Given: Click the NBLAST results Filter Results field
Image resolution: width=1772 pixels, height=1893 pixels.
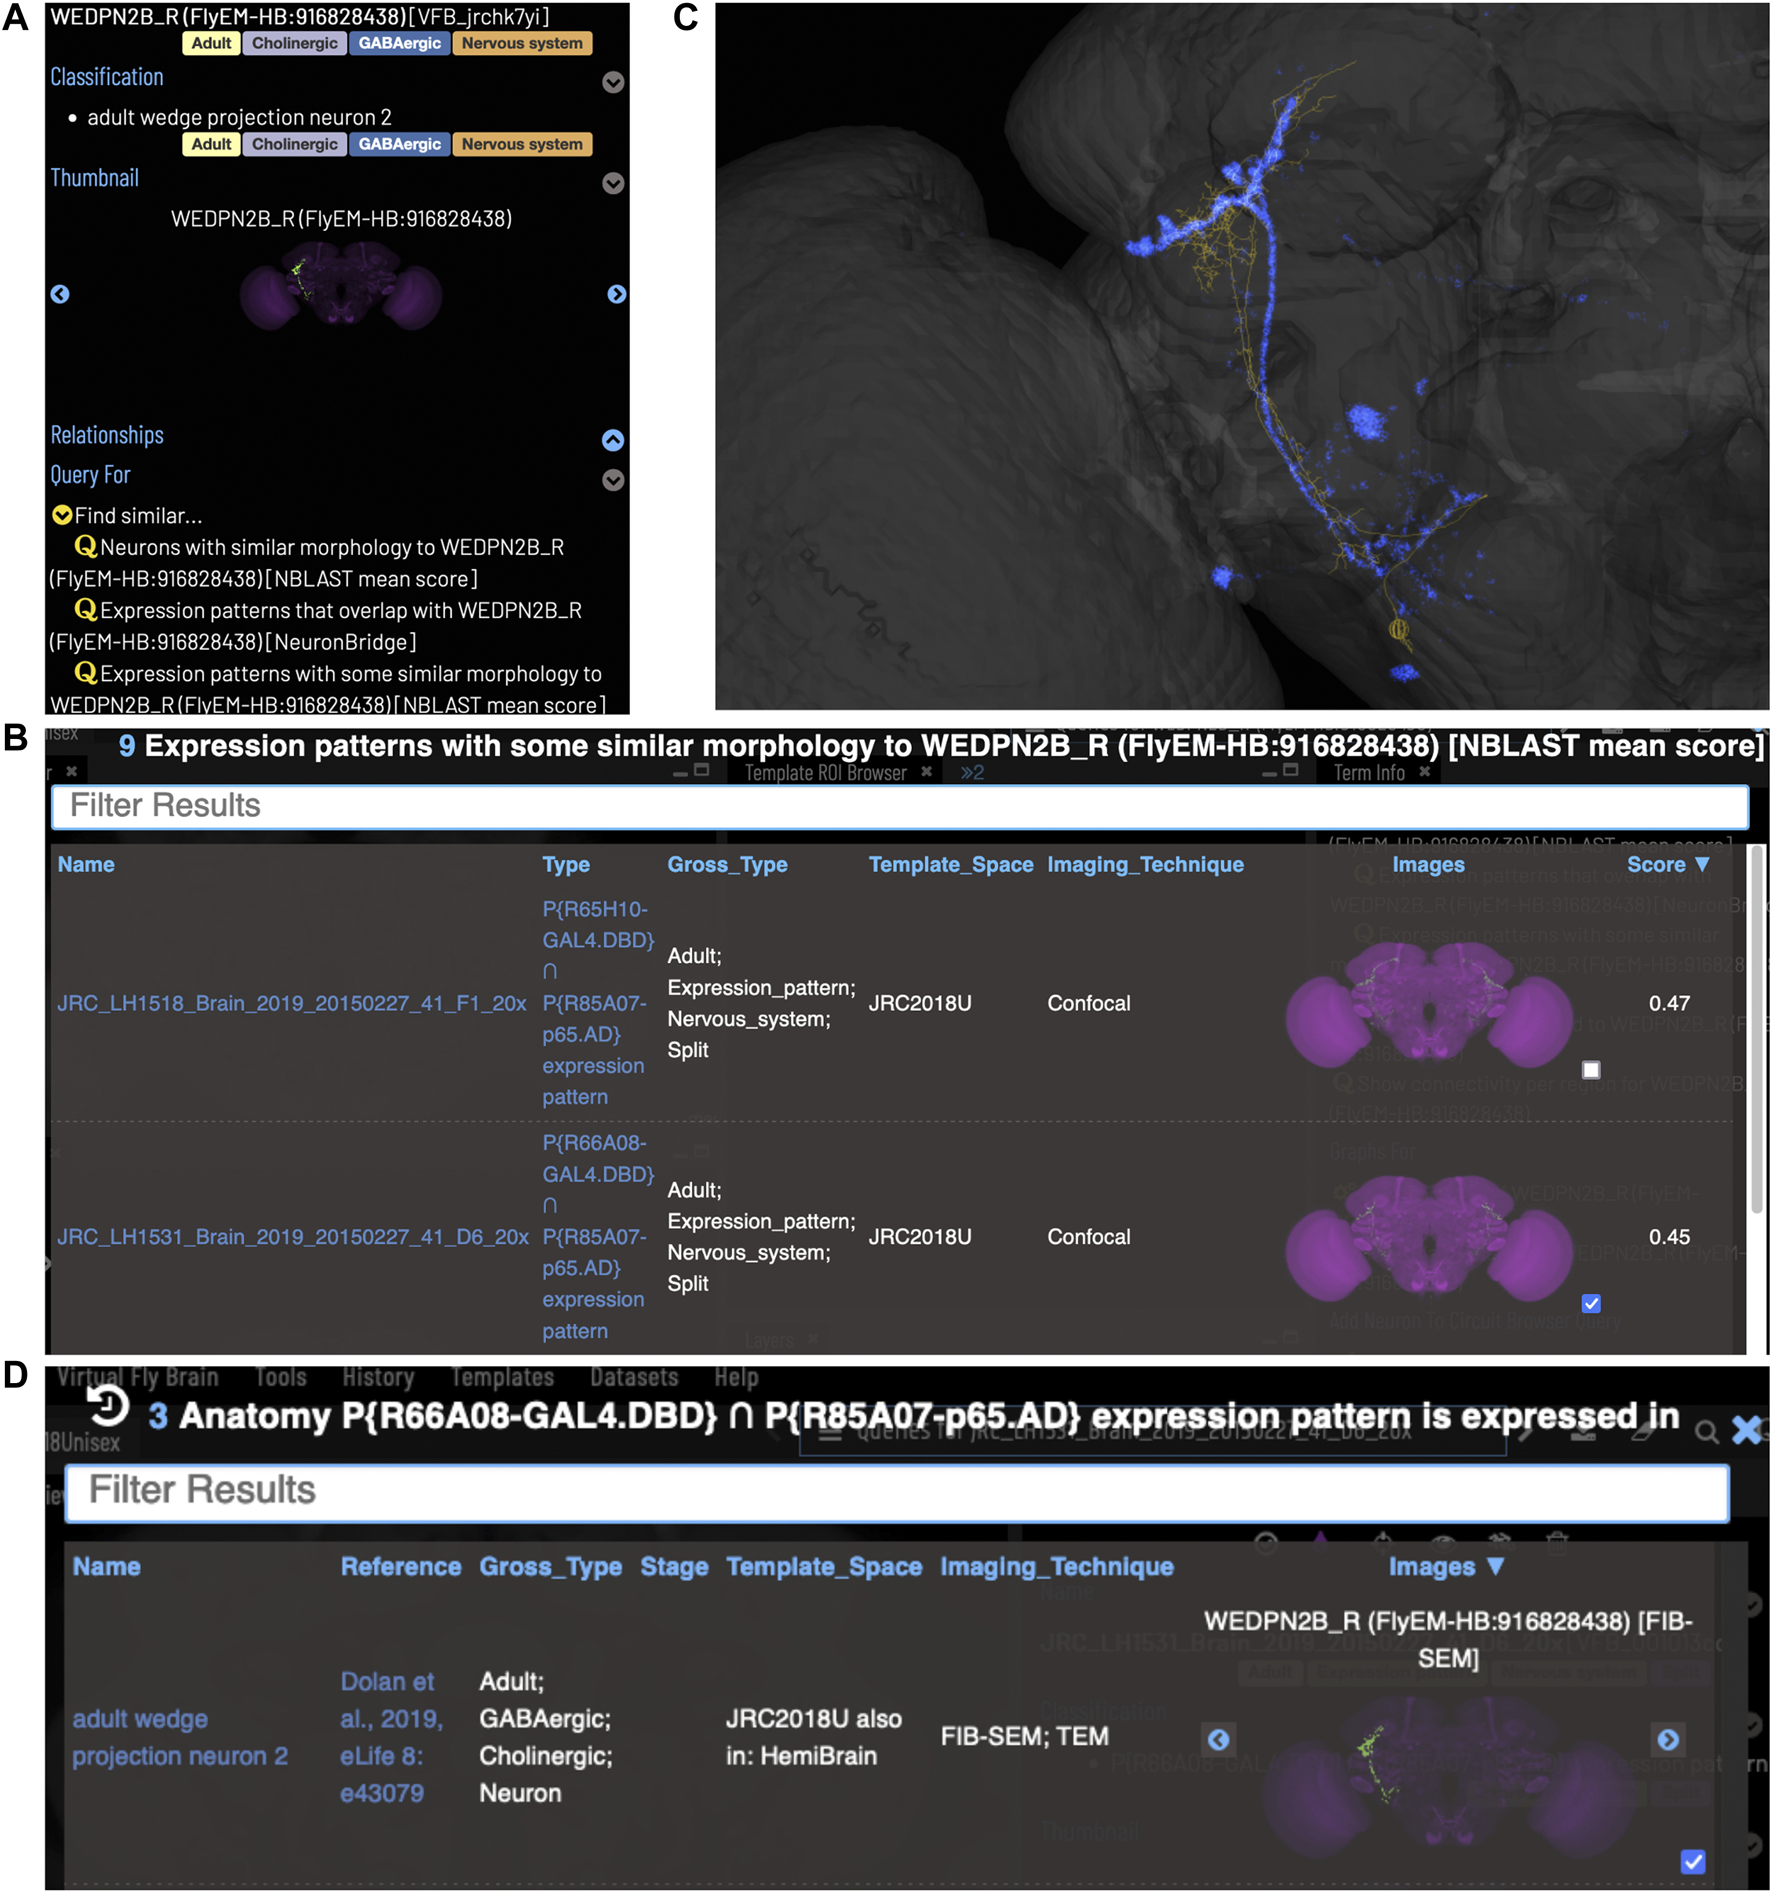Looking at the screenshot, I should click(899, 806).
